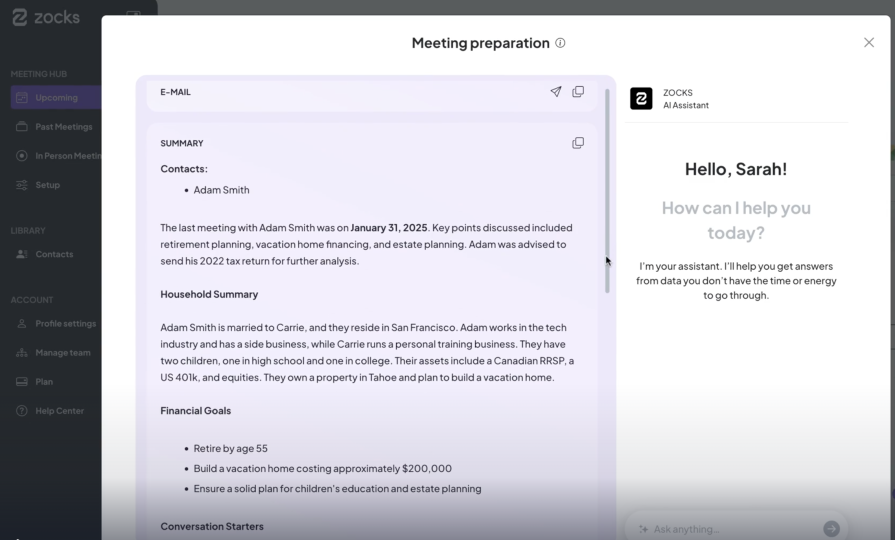Click the info icon beside Meeting preparation

click(560, 43)
